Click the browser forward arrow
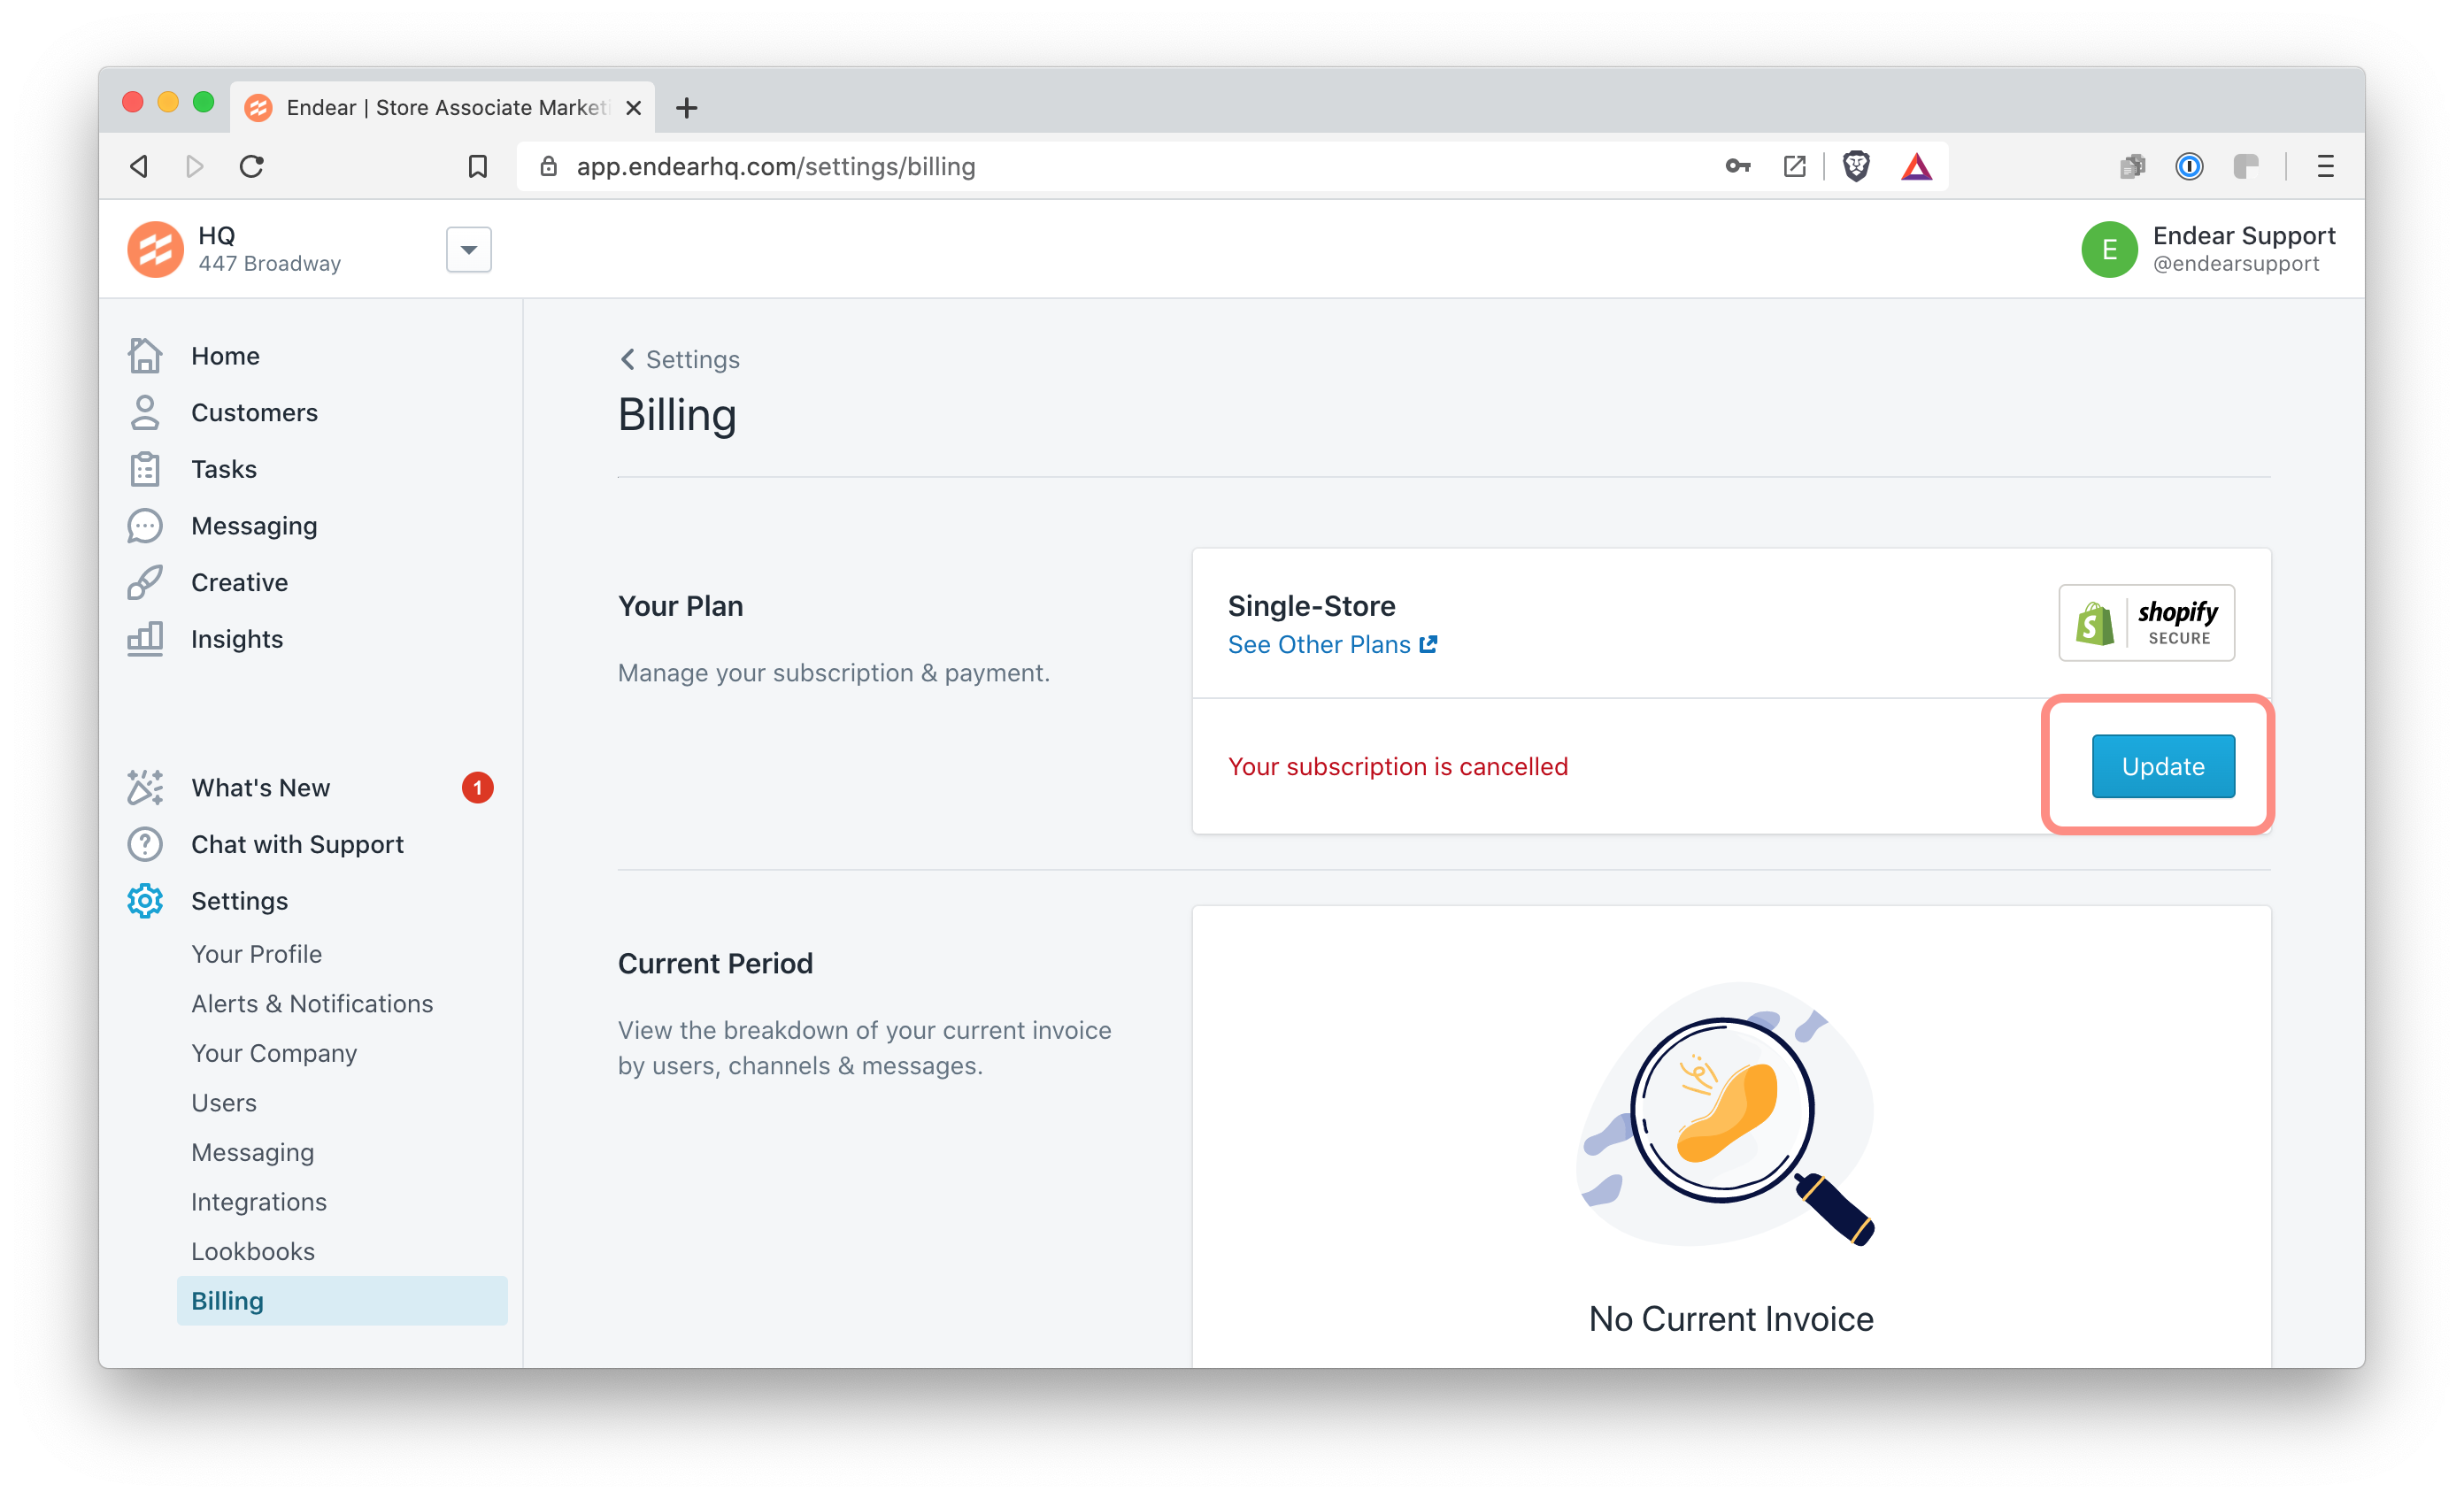Viewport: 2464px width, 1499px height. [195, 166]
